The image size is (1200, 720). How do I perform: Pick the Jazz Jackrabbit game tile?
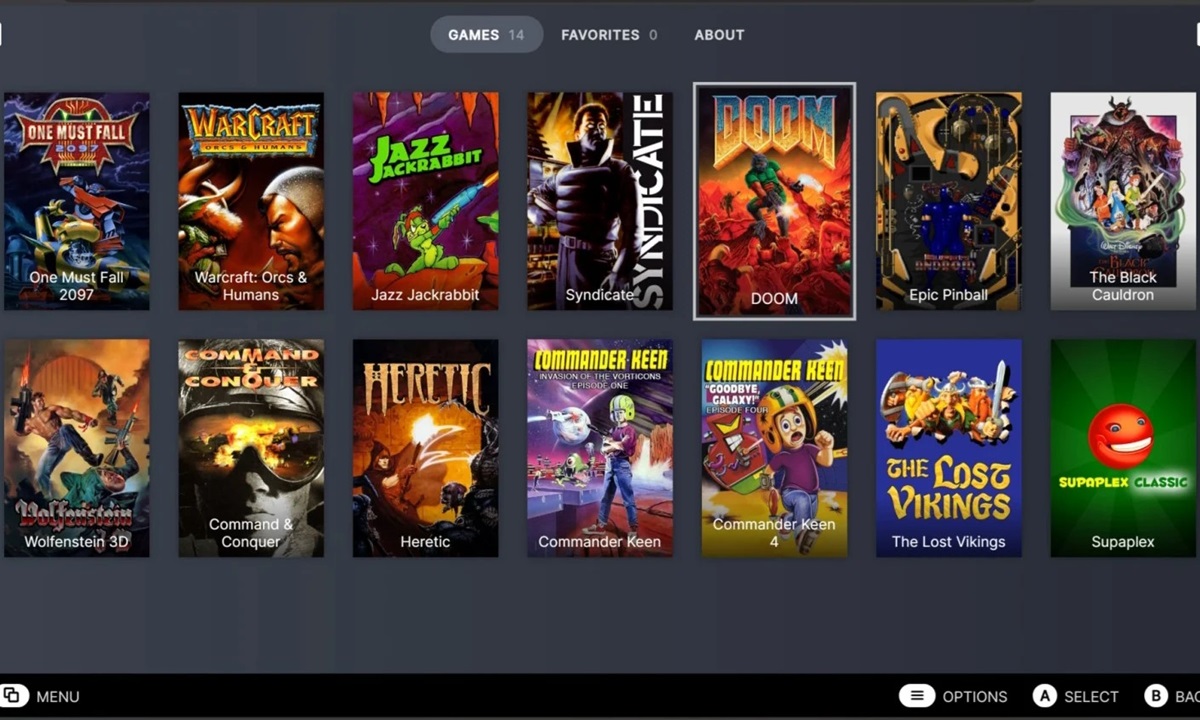point(425,201)
